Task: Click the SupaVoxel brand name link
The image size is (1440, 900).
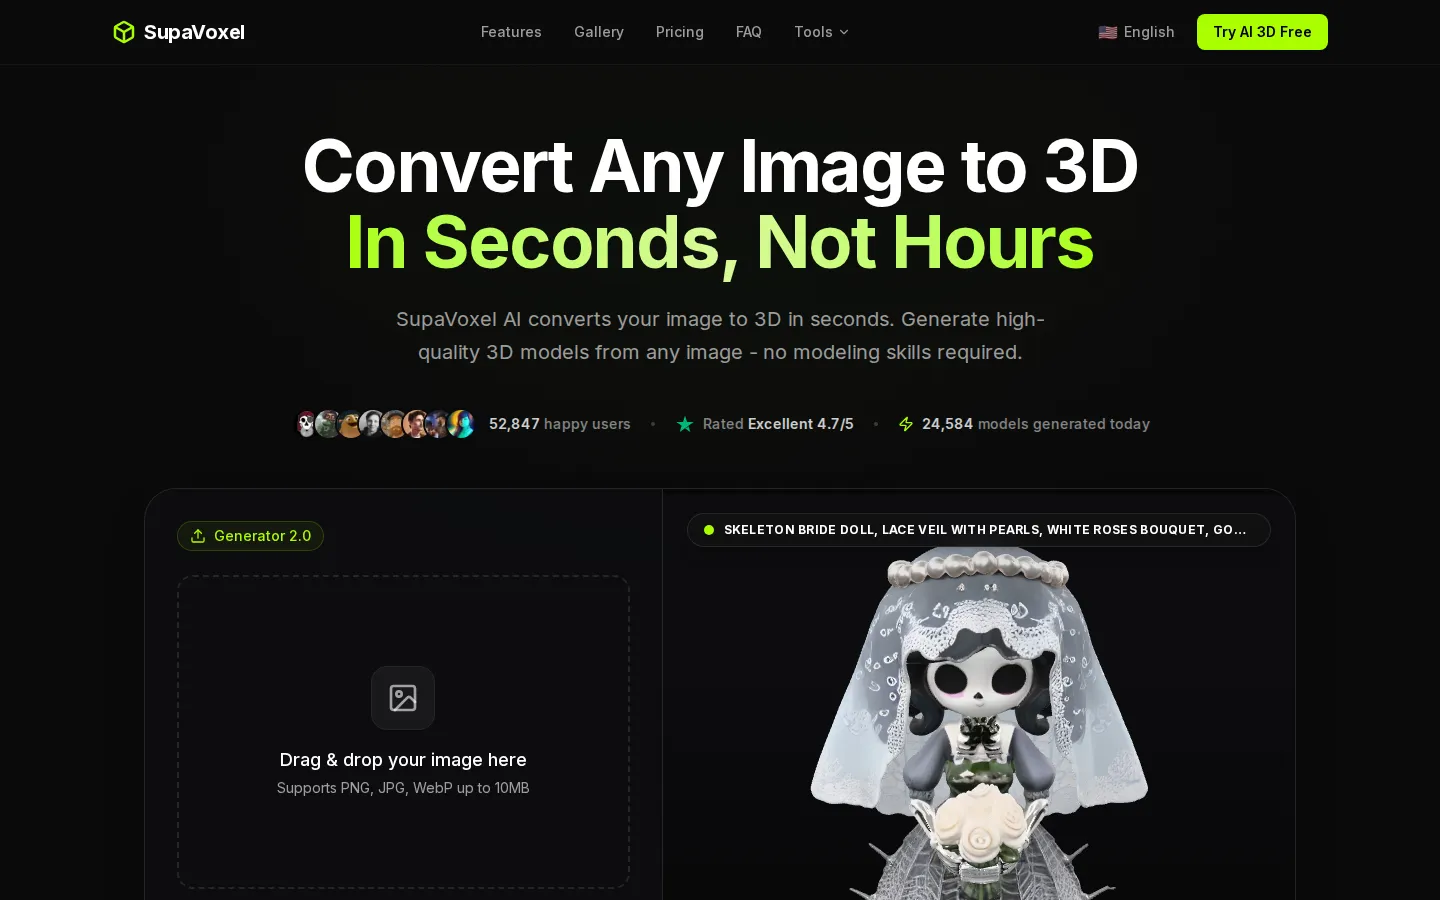Action: pyautogui.click(x=194, y=32)
